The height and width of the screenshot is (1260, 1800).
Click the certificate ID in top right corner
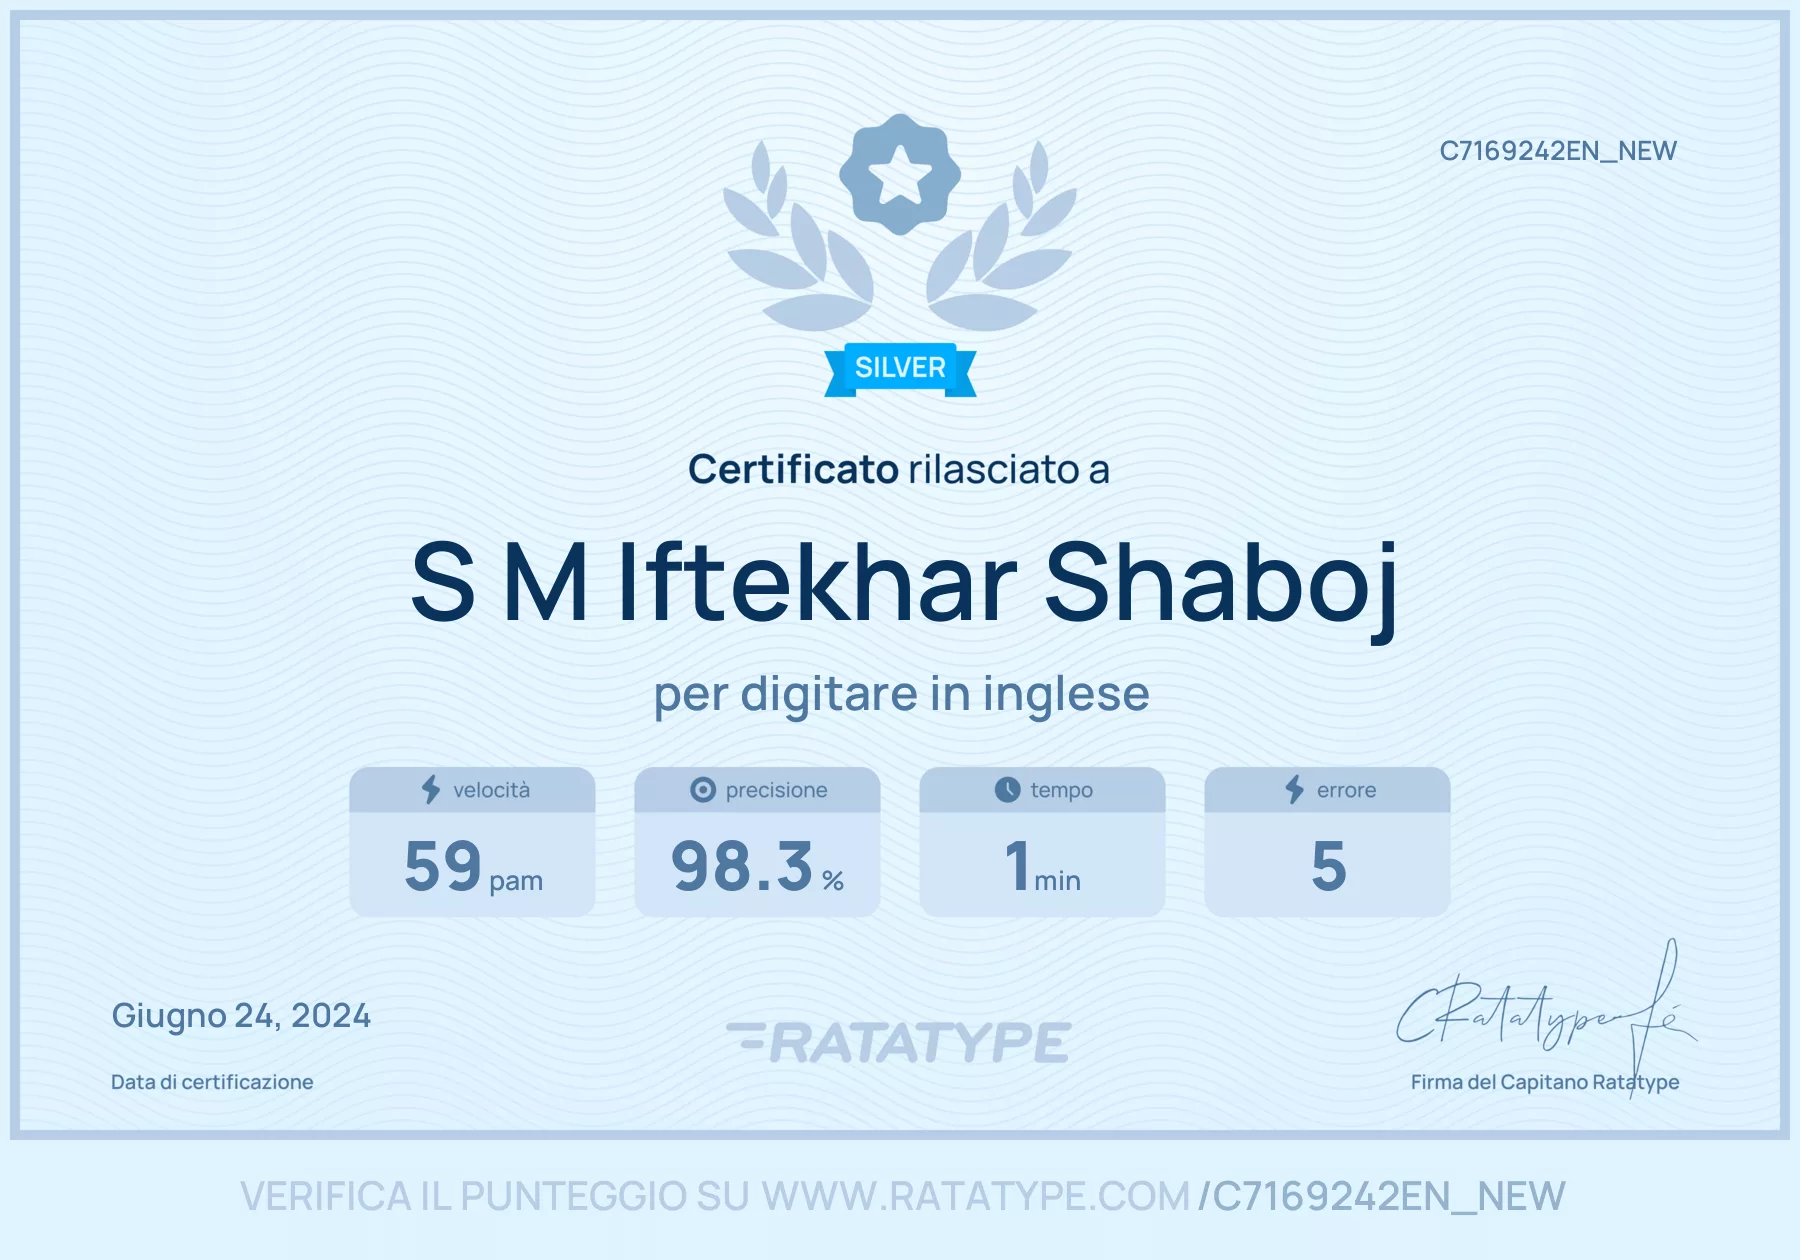pos(1558,151)
